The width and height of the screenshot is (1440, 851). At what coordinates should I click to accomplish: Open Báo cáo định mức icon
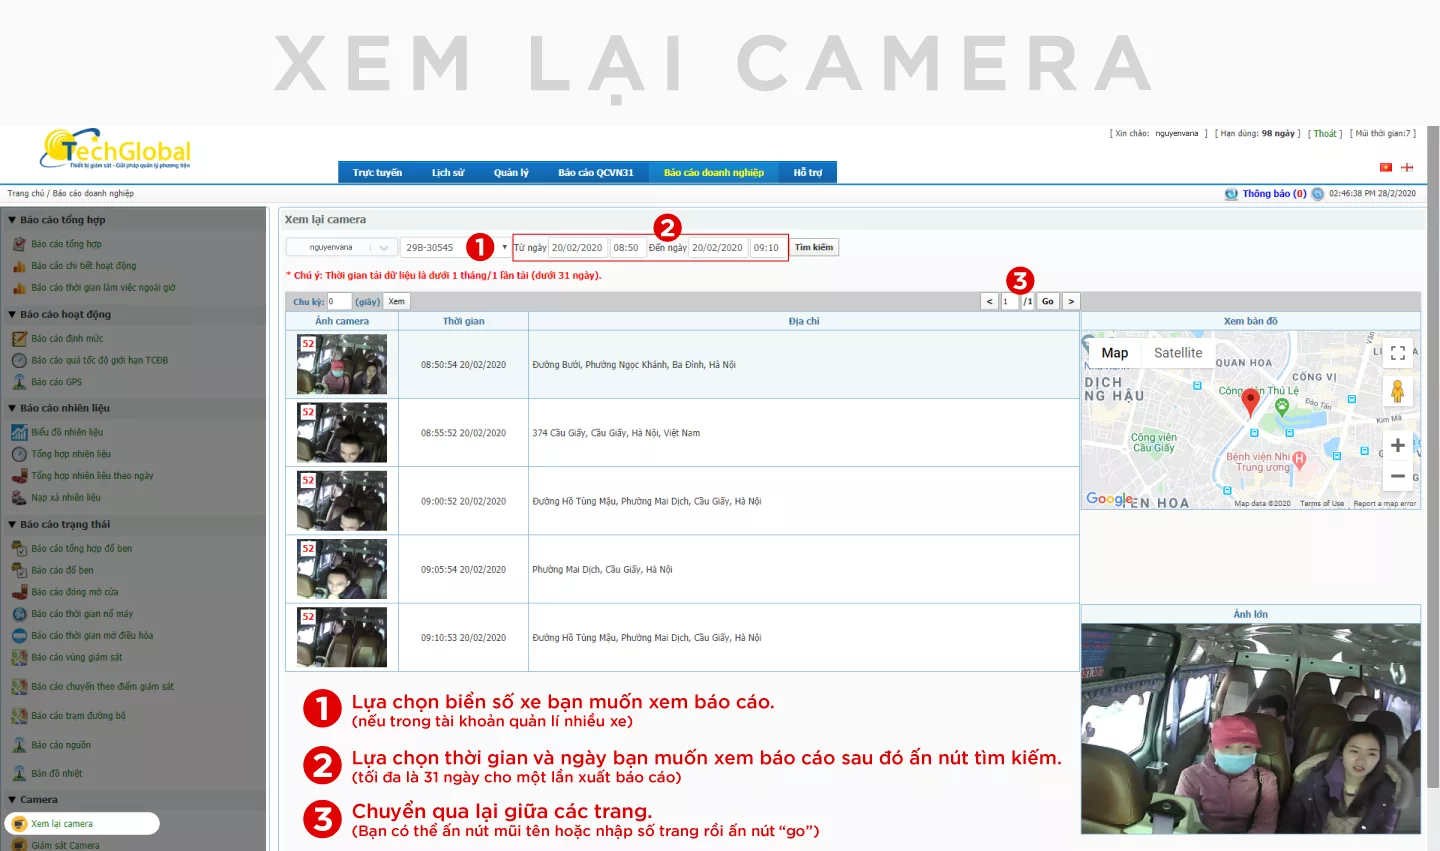point(19,339)
